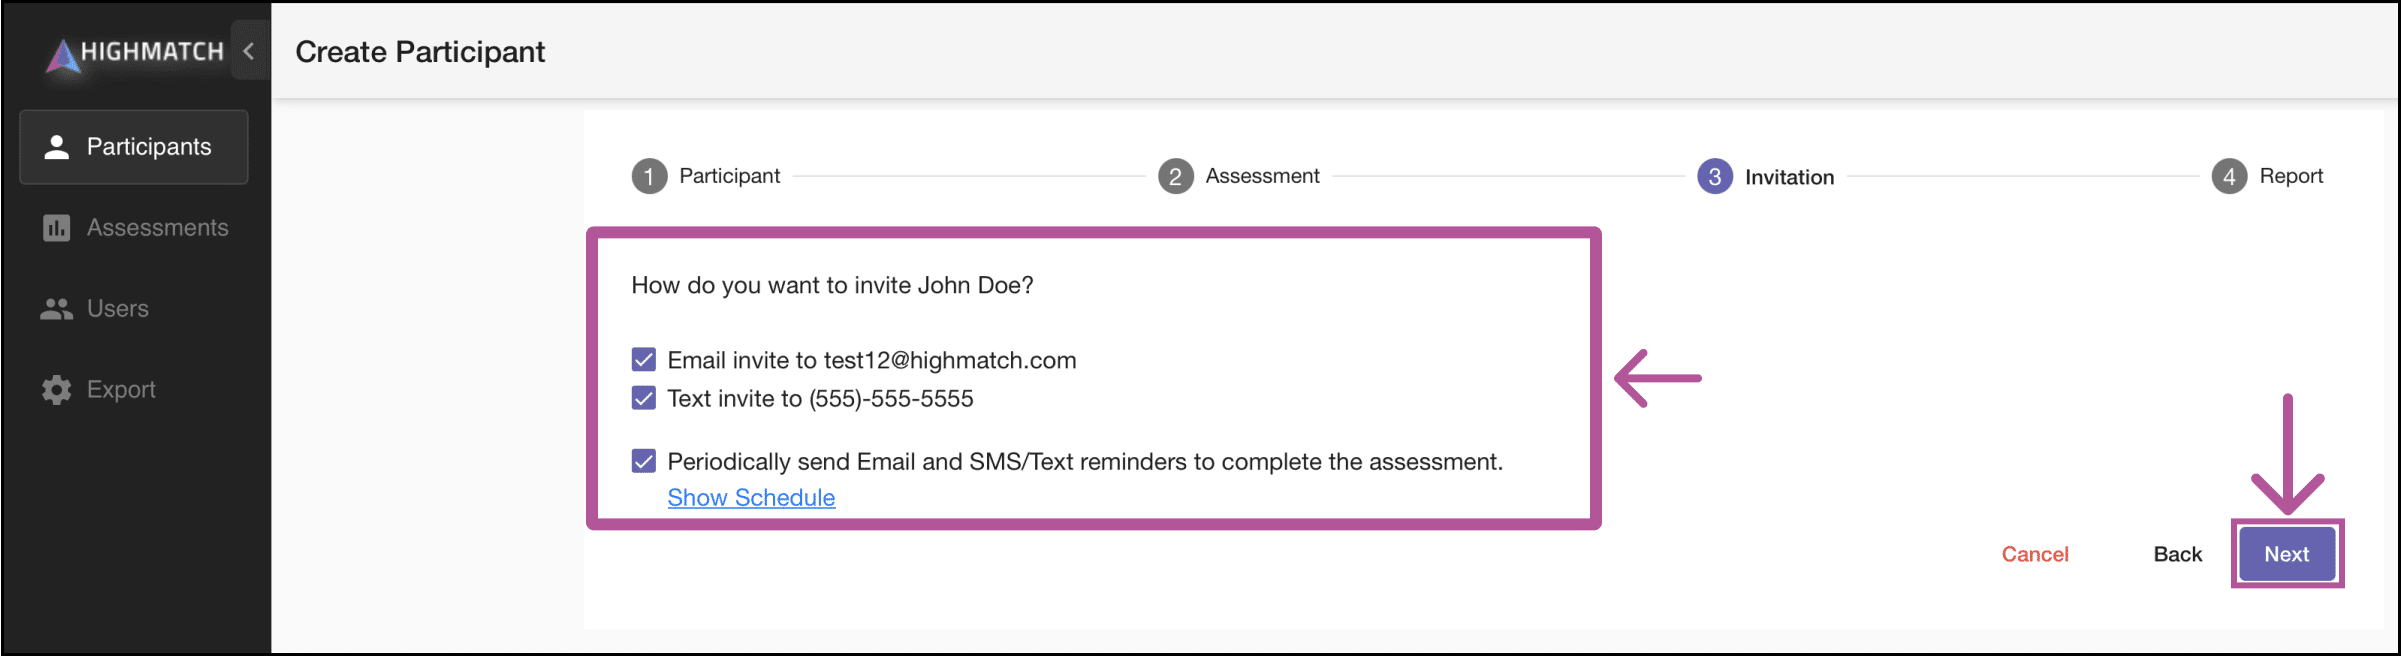Select step 3 Invitation circle

coord(1715,177)
